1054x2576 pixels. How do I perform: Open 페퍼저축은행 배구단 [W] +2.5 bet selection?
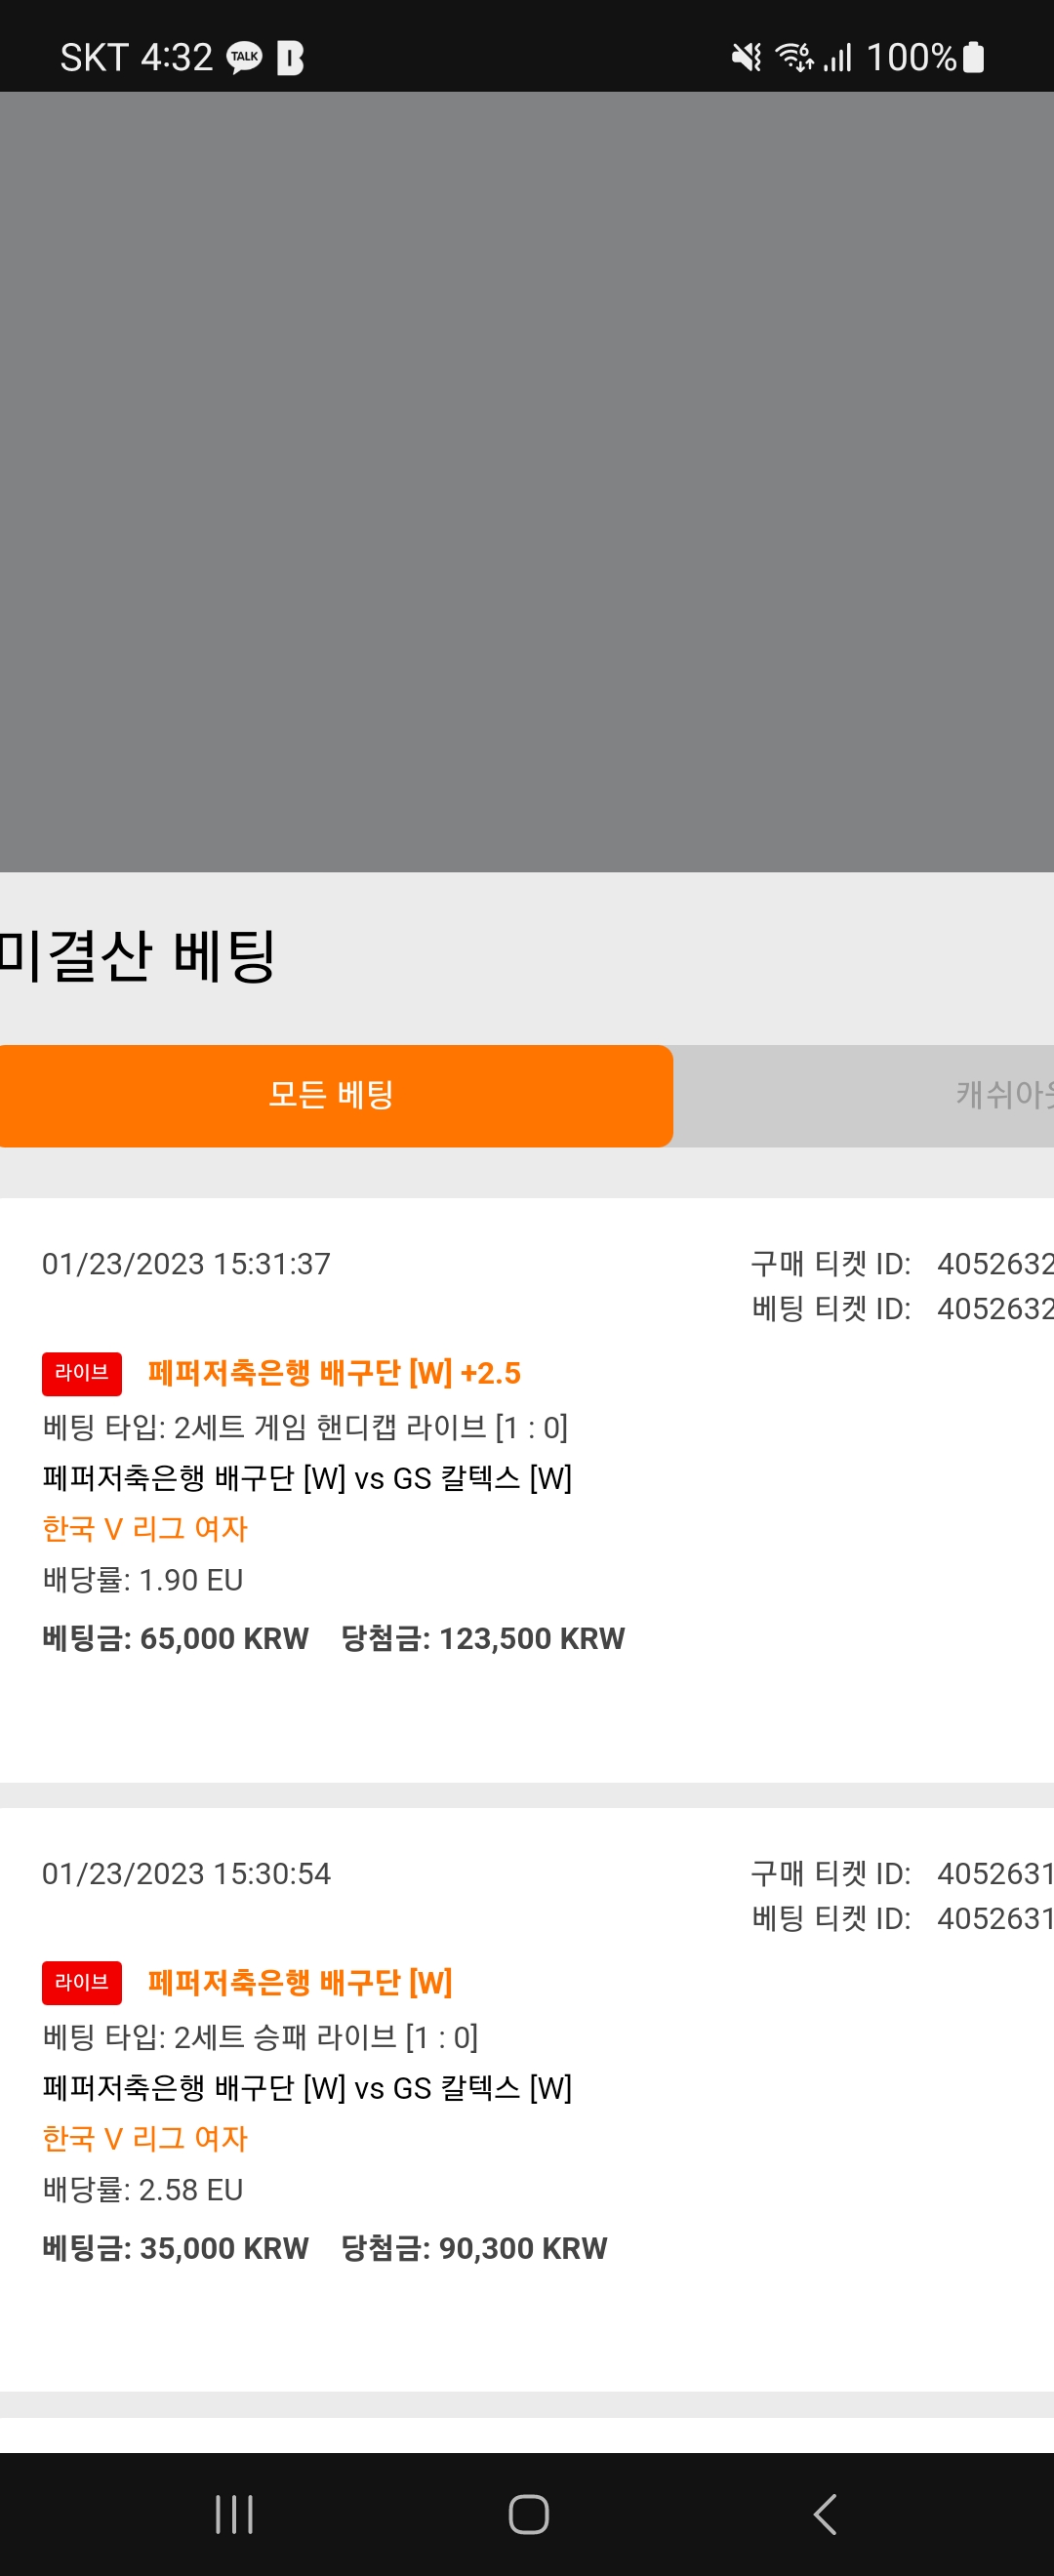point(334,1373)
